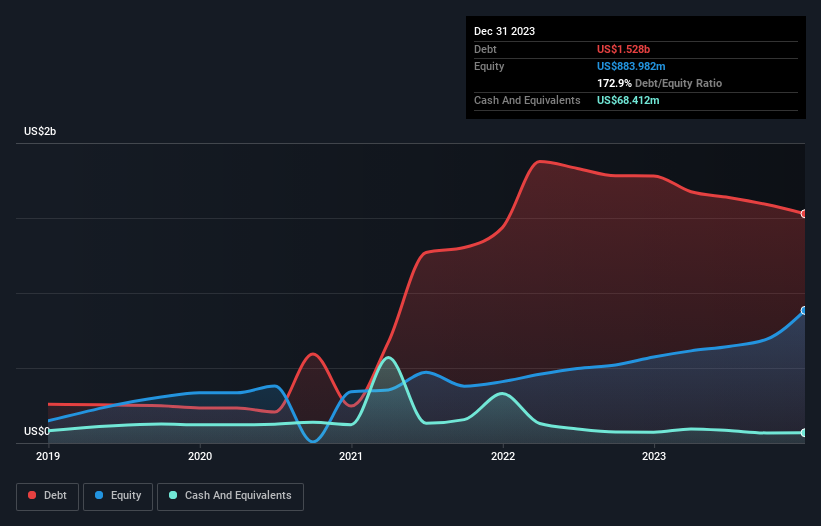Image resolution: width=821 pixels, height=526 pixels.
Task: Click the blue Equity endpoint marker
Action: click(x=804, y=310)
